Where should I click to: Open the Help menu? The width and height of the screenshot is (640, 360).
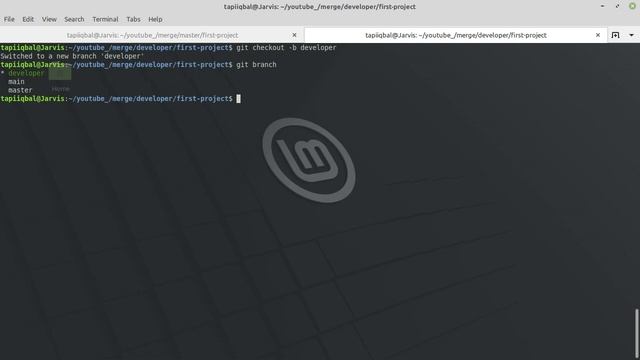(155, 19)
